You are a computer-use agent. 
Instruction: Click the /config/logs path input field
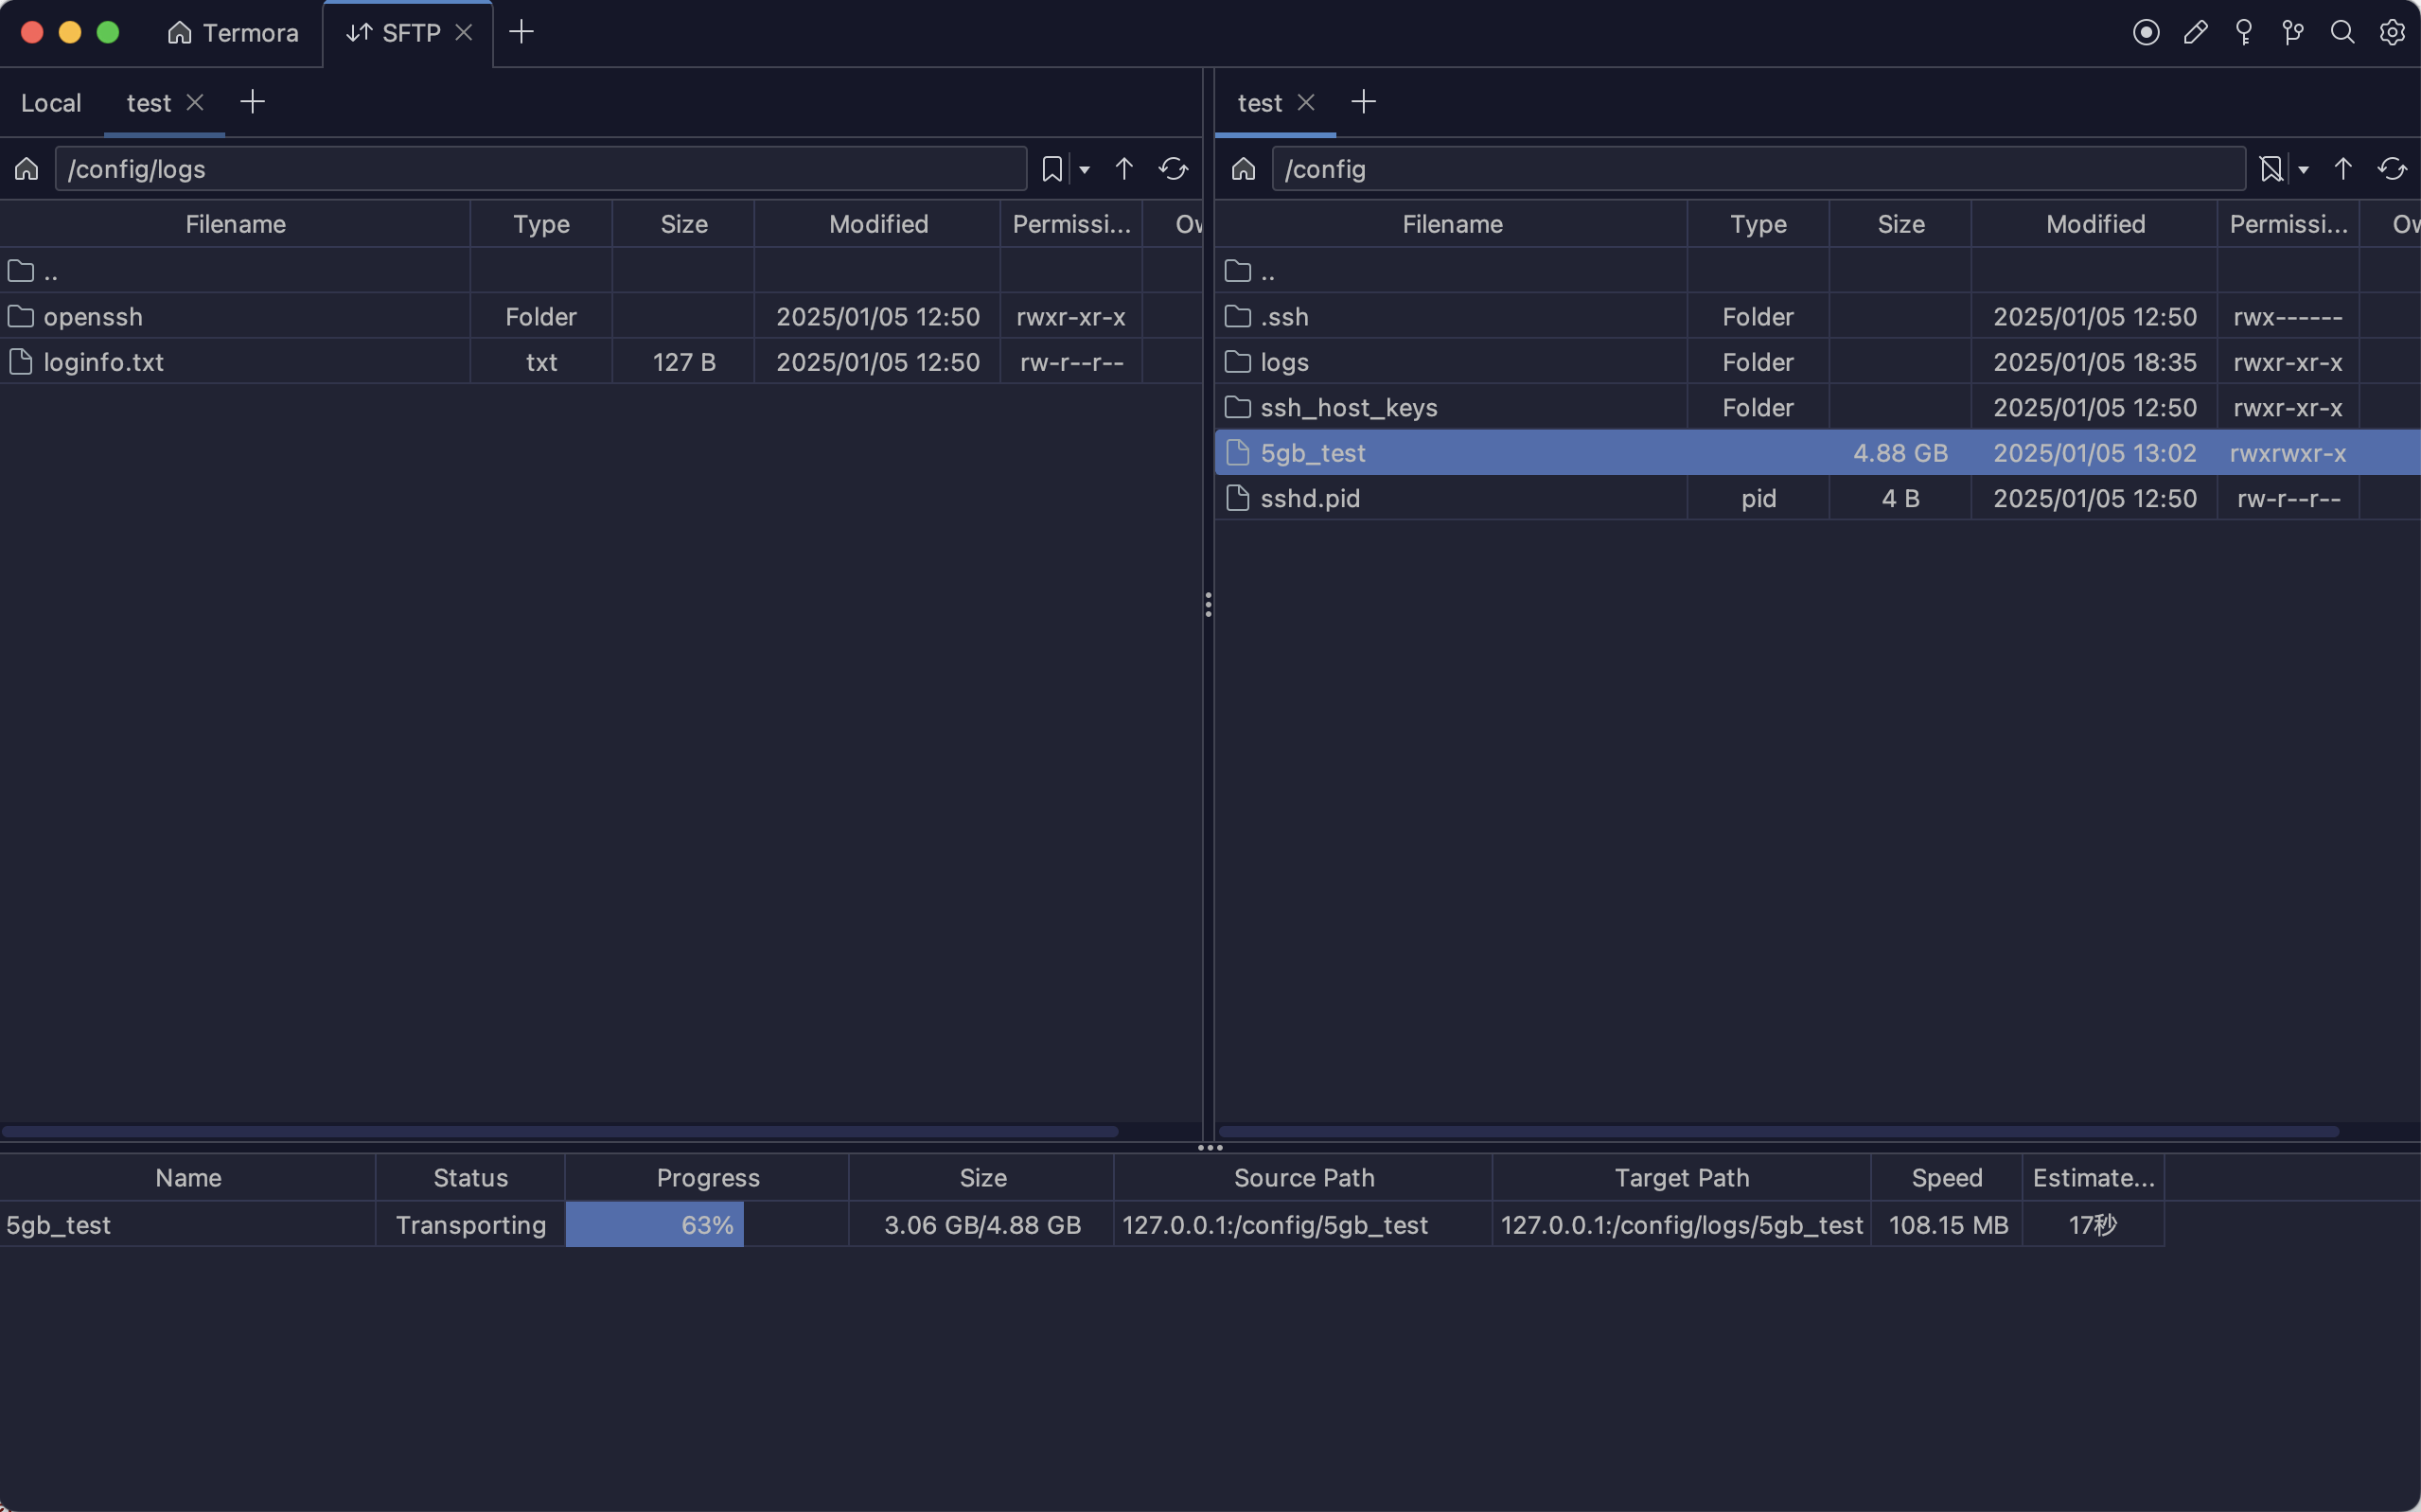540,169
